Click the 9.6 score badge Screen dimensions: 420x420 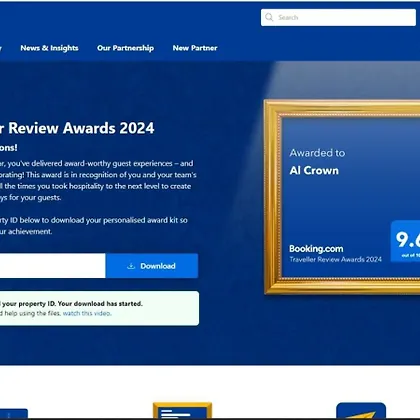405,241
